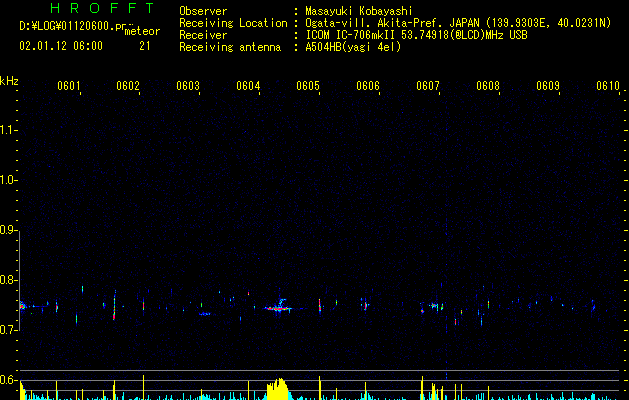The image size is (629, 400).
Task: Click the 0.8 kHz axis label
Action: click(8, 280)
